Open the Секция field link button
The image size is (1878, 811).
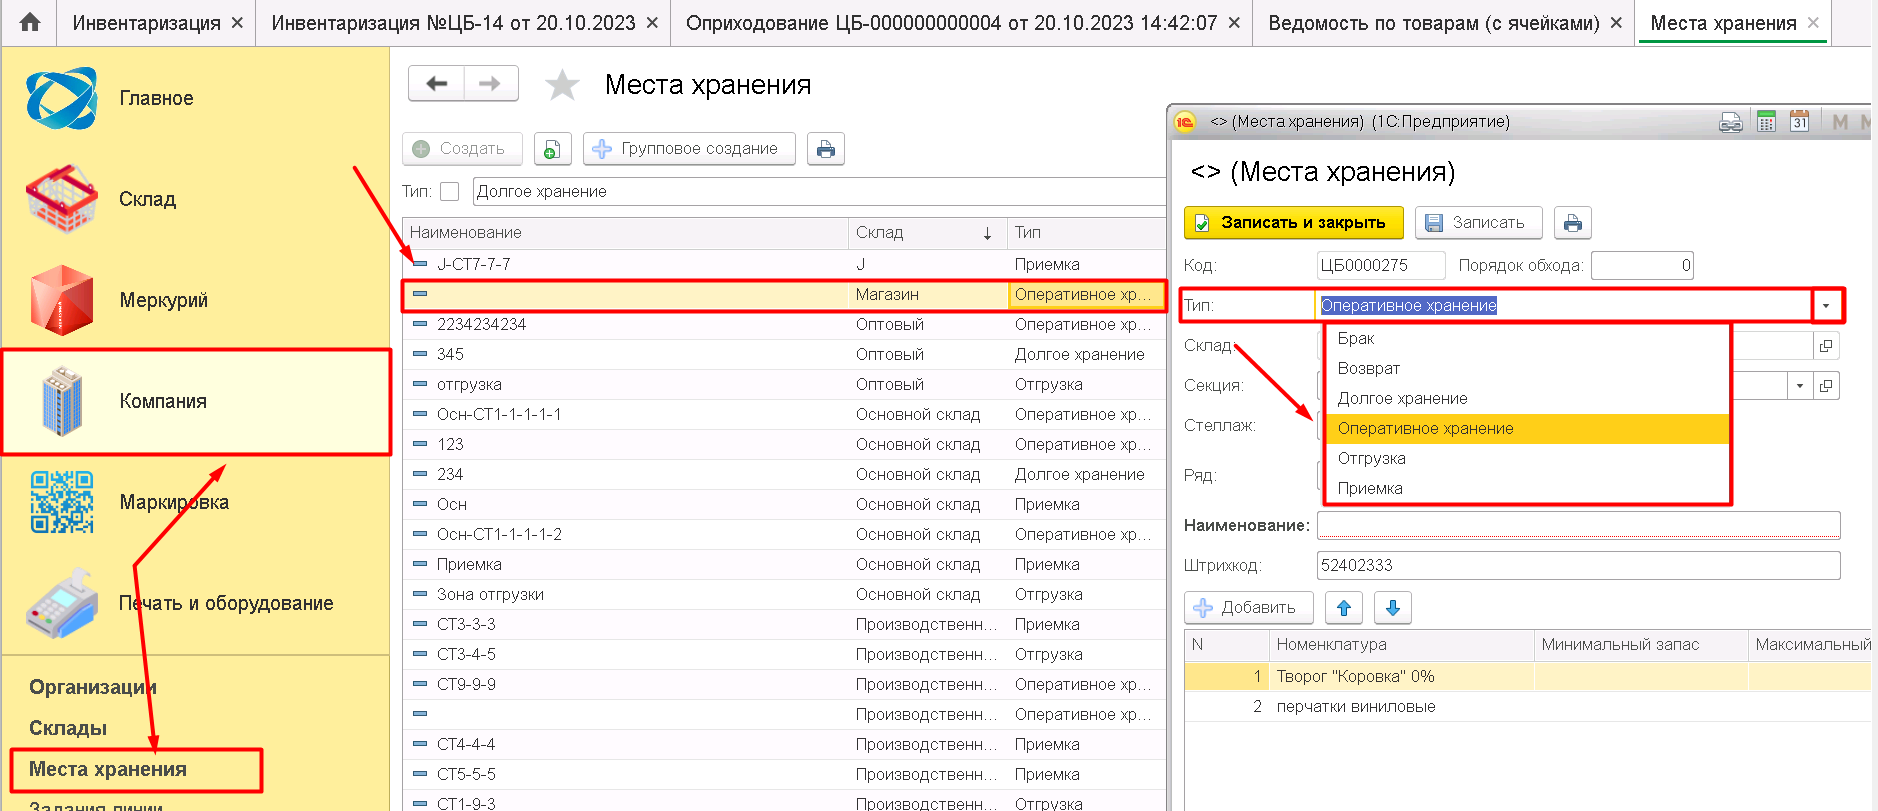(x=1826, y=386)
